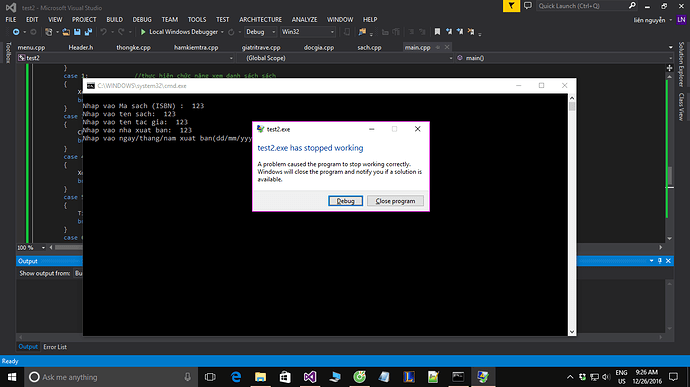
Task: Switch to the Error List tab
Action: (55, 347)
